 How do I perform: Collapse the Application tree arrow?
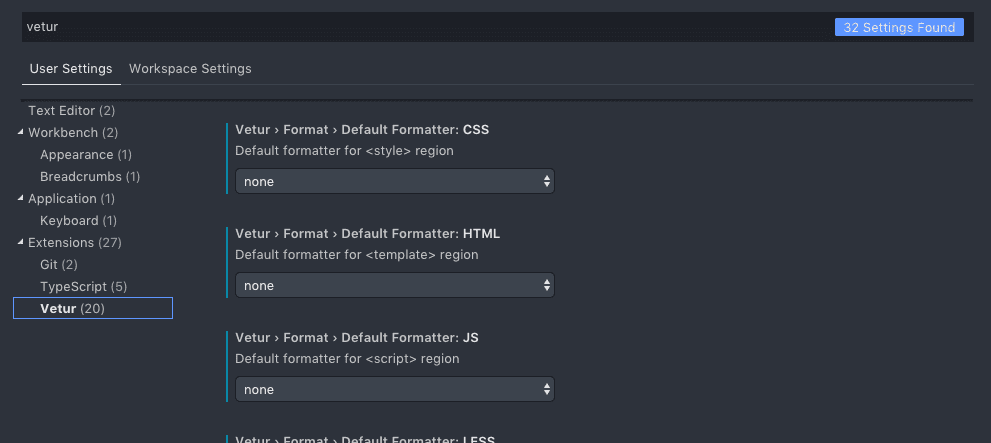click(21, 198)
